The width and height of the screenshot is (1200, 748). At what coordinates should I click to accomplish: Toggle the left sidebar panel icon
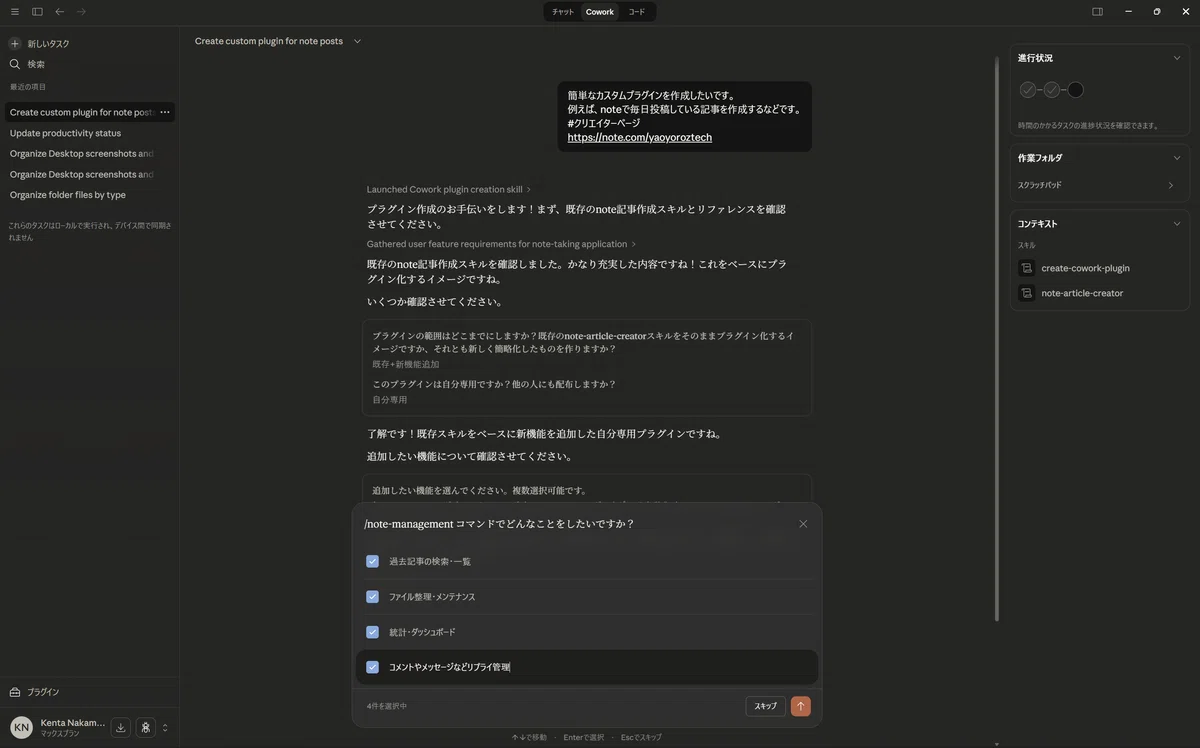(x=37, y=12)
